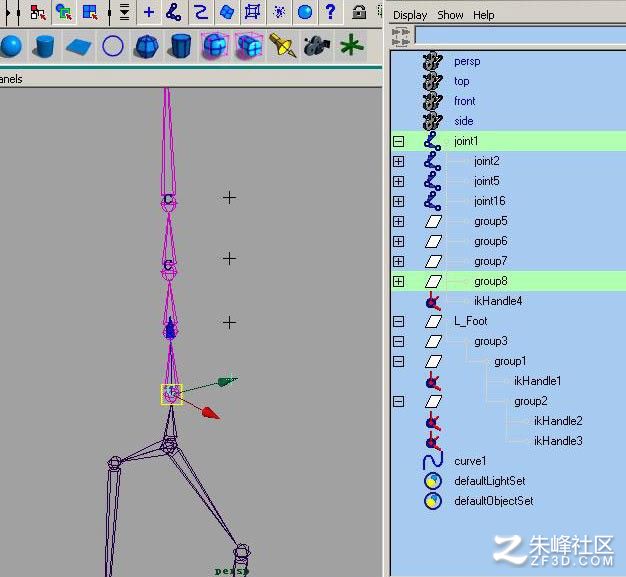Create a polygon sphere from shelf
This screenshot has width=626, height=577.
coord(147,46)
